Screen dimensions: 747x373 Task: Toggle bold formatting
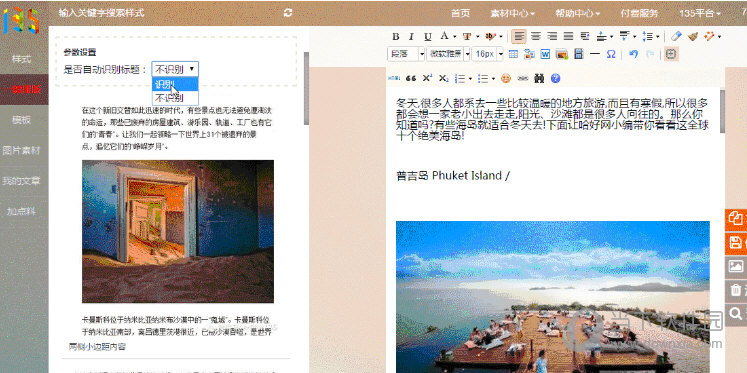pos(396,37)
